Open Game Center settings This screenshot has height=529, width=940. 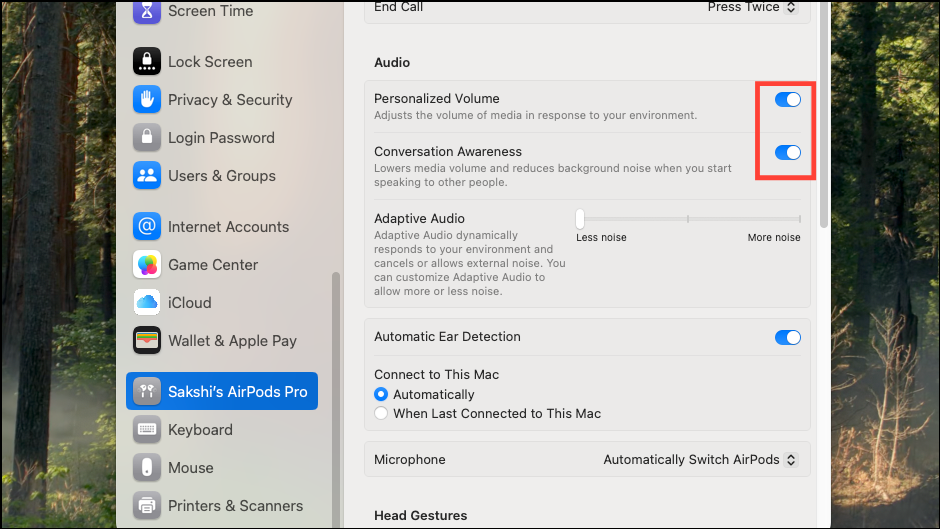coord(213,264)
